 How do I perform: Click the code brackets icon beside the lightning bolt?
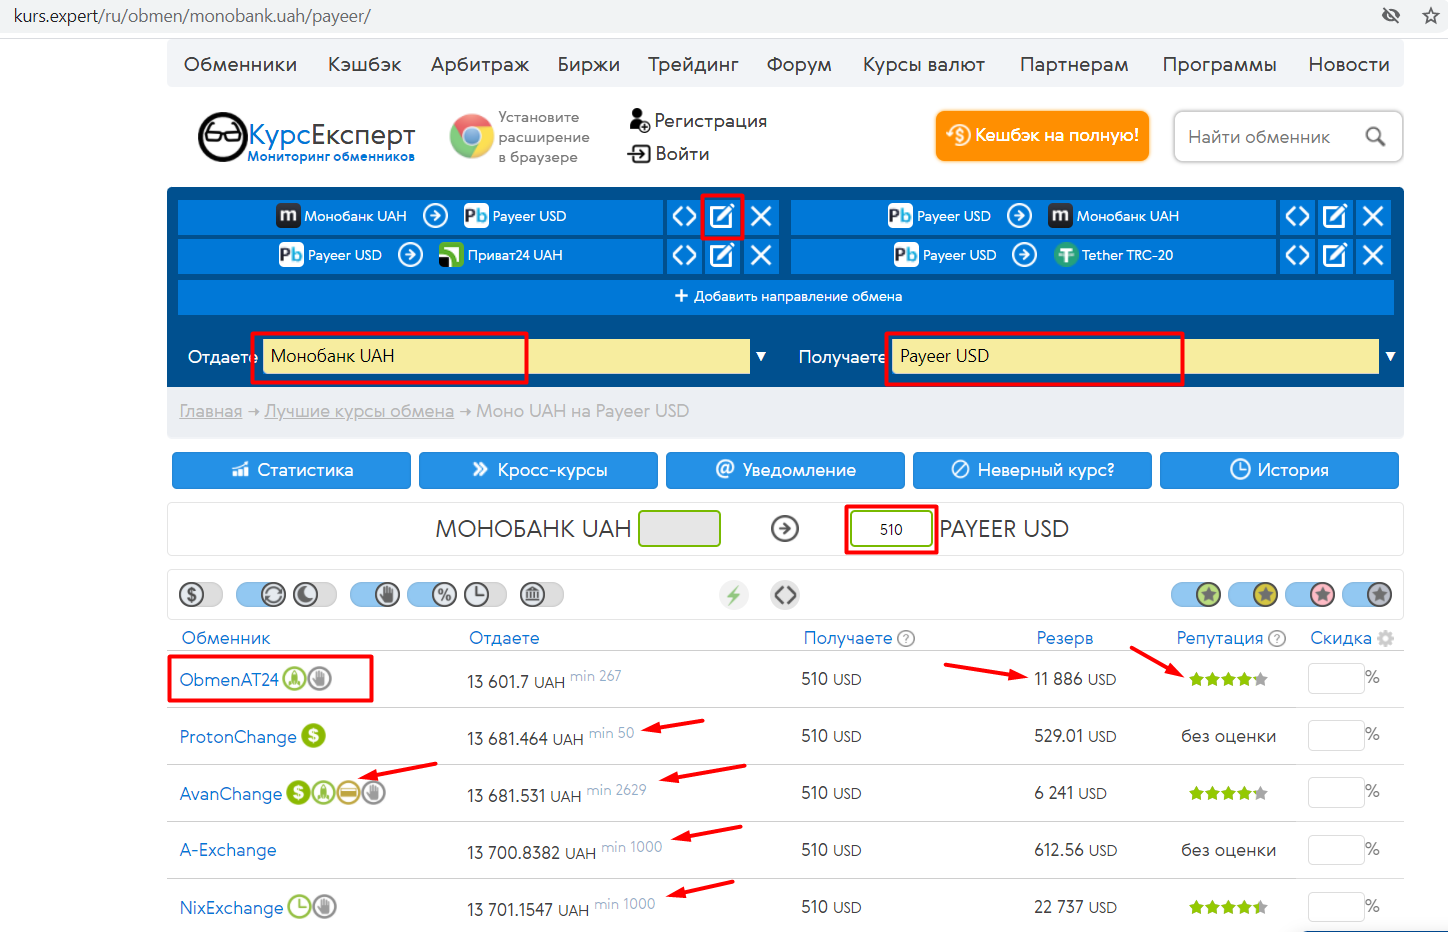[x=785, y=595]
